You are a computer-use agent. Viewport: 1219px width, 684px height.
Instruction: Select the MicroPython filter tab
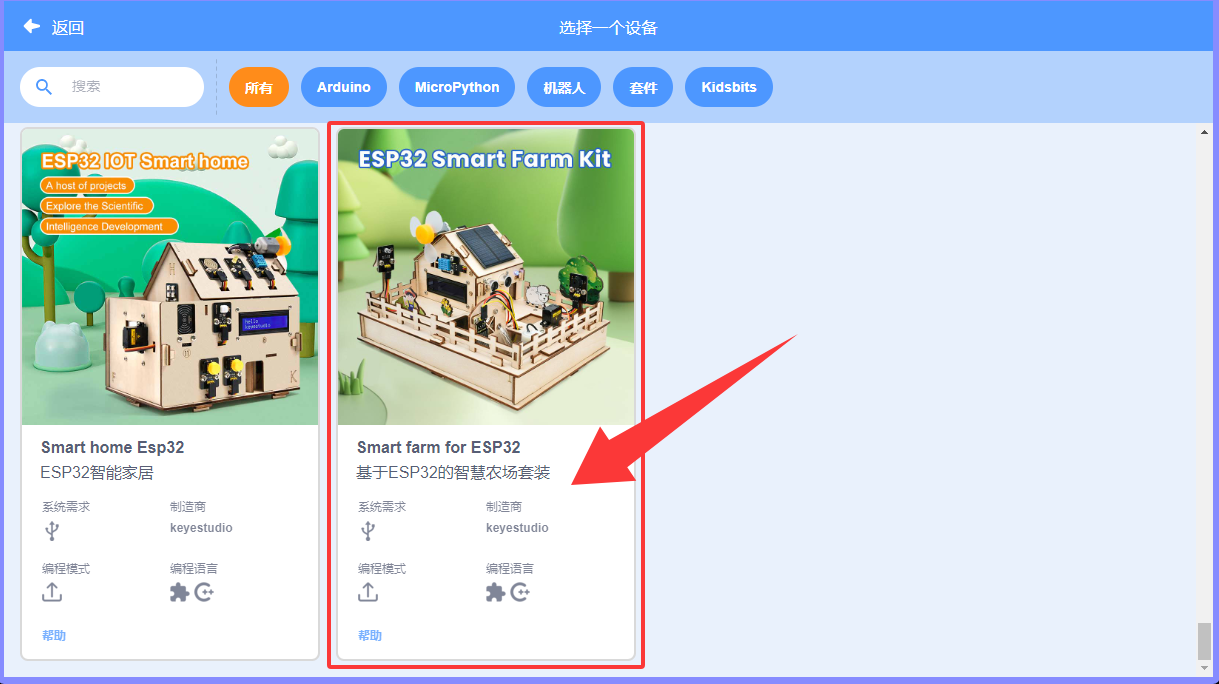[457, 87]
